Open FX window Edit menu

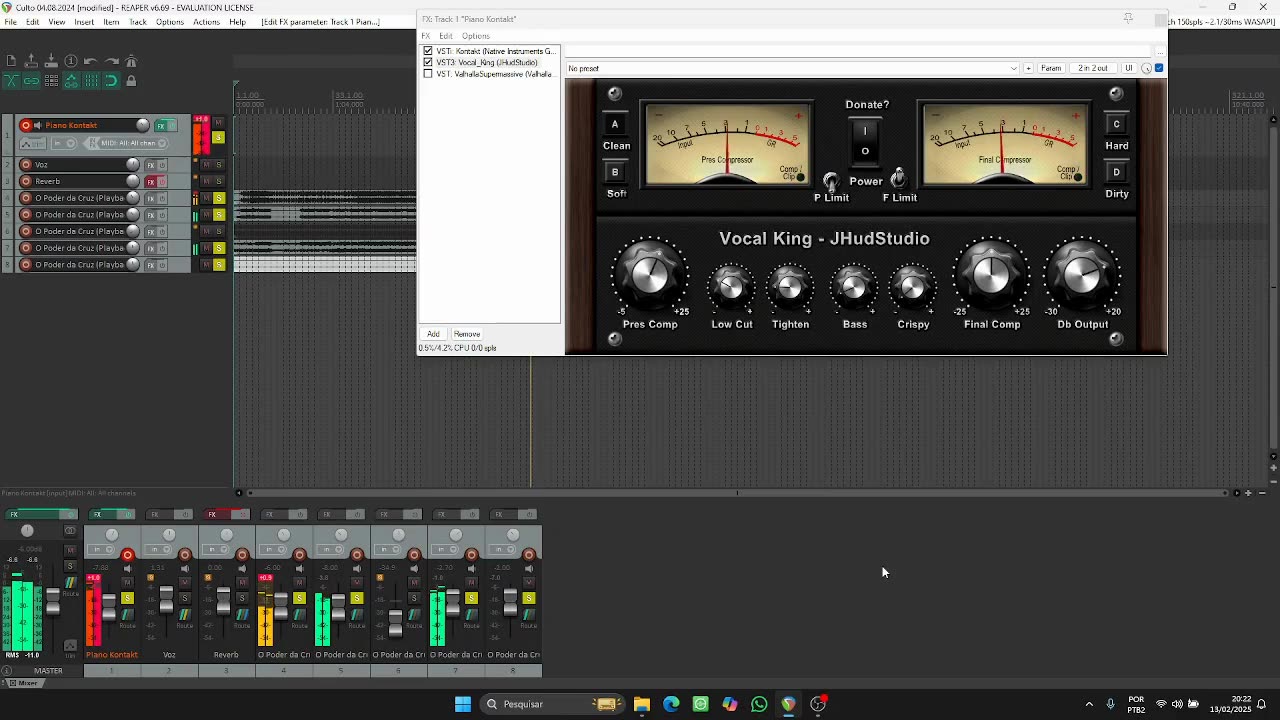446,36
